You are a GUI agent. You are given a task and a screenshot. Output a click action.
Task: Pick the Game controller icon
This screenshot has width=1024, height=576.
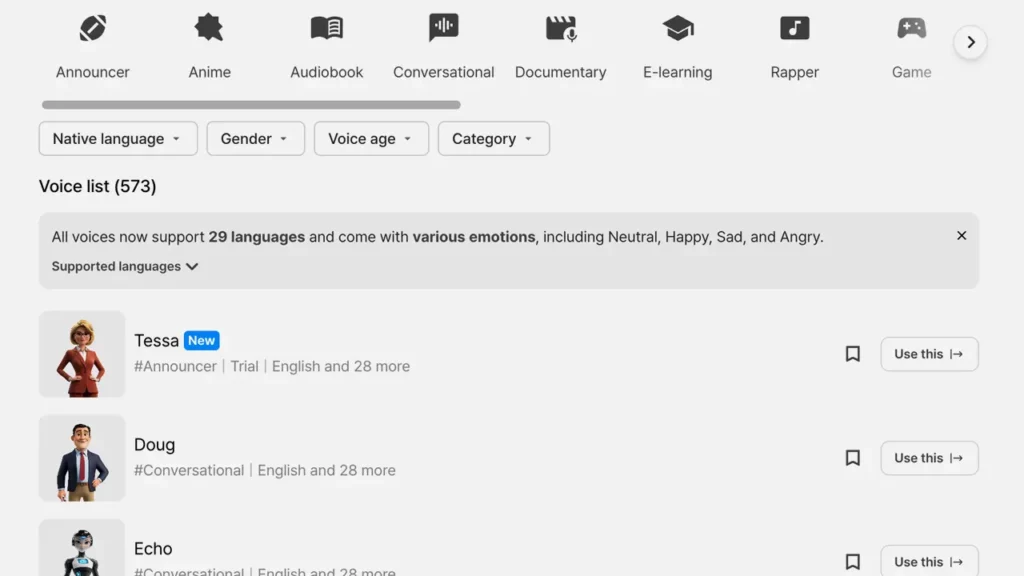pos(912,28)
